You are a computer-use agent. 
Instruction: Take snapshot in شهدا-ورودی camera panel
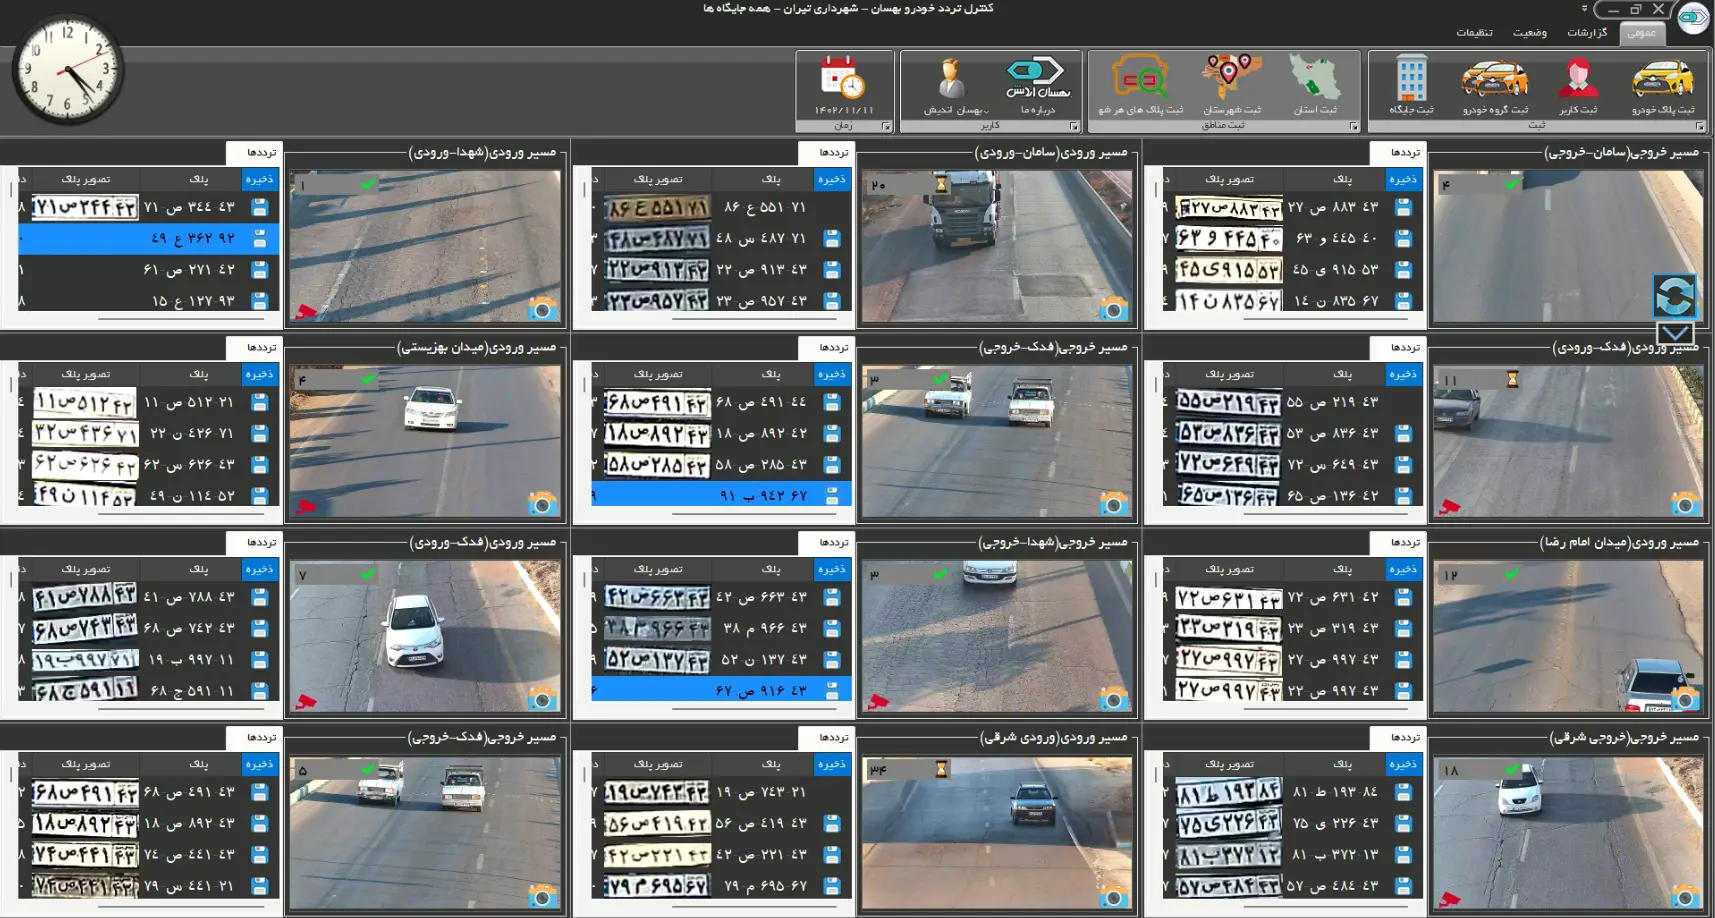pyautogui.click(x=542, y=309)
